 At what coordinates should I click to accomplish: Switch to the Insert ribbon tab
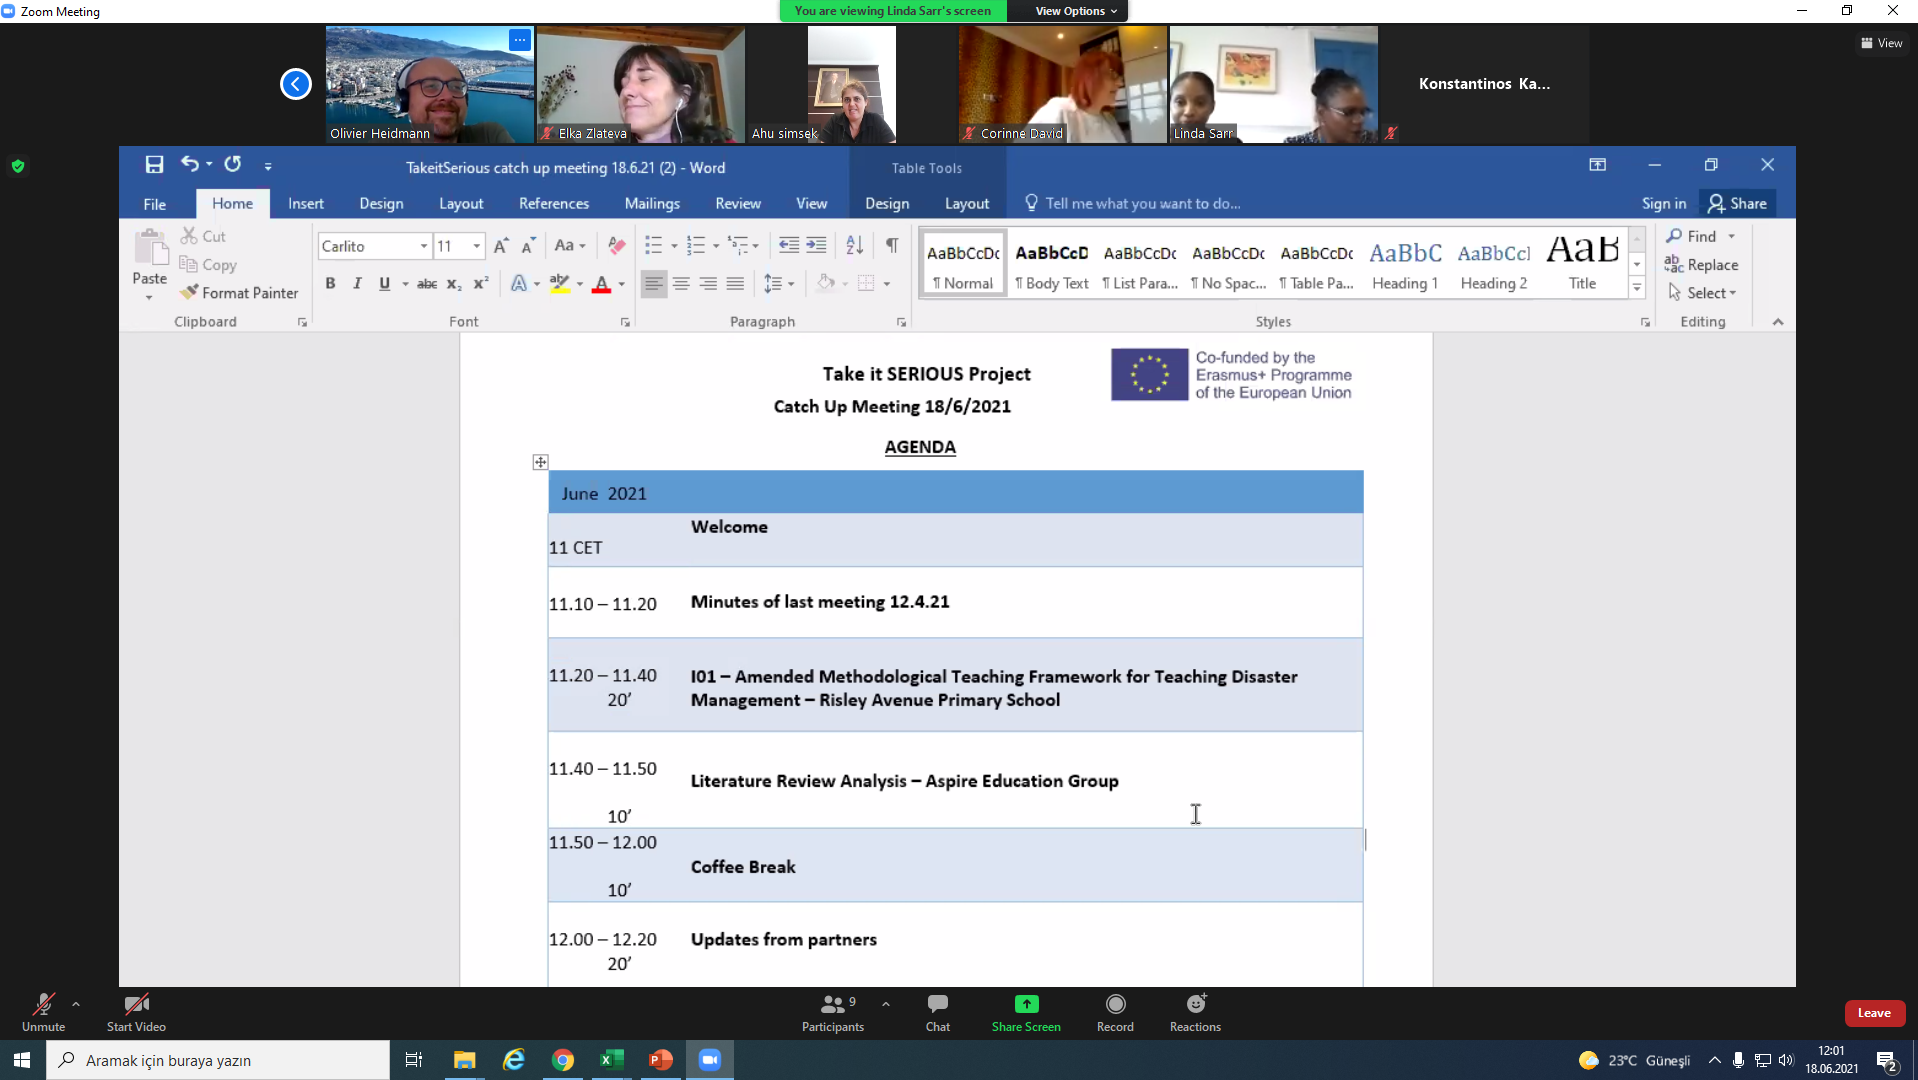[x=305, y=204]
